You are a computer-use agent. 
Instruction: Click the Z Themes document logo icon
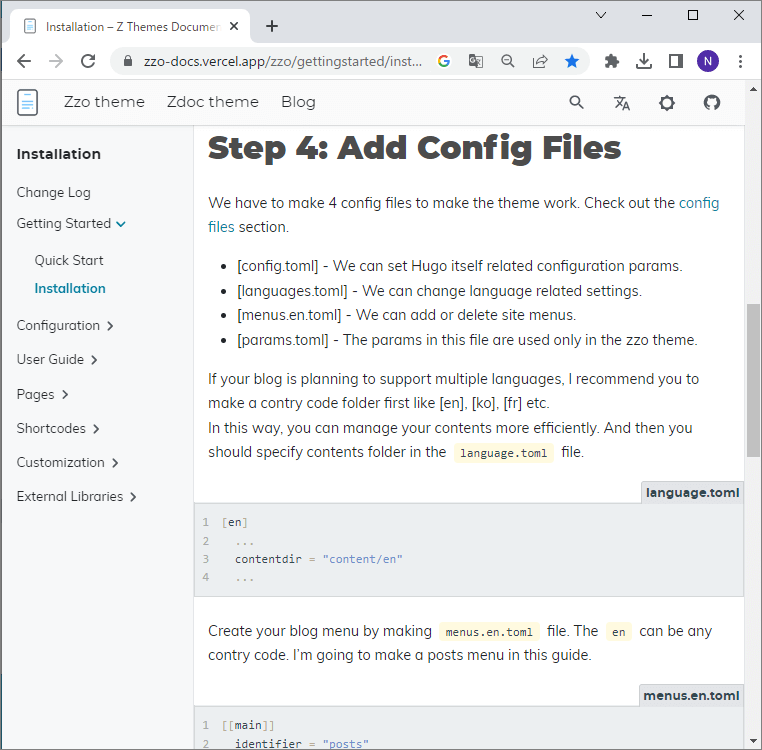coord(28,102)
